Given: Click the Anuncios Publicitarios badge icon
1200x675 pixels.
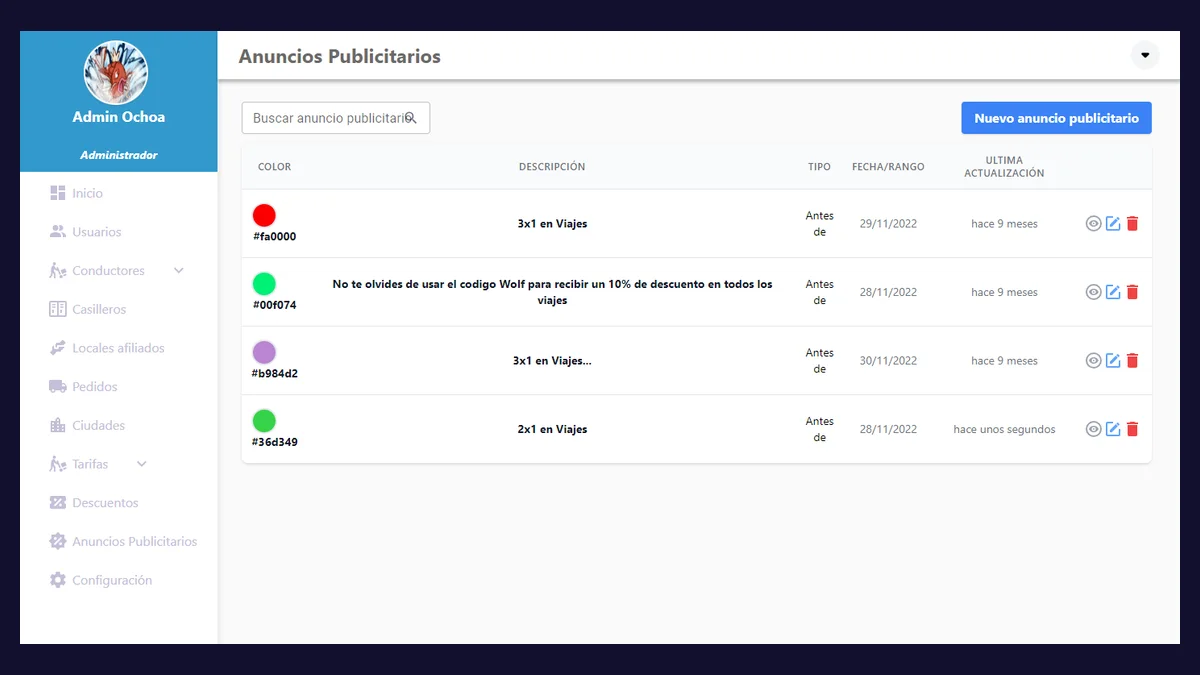Looking at the screenshot, I should pyautogui.click(x=58, y=541).
